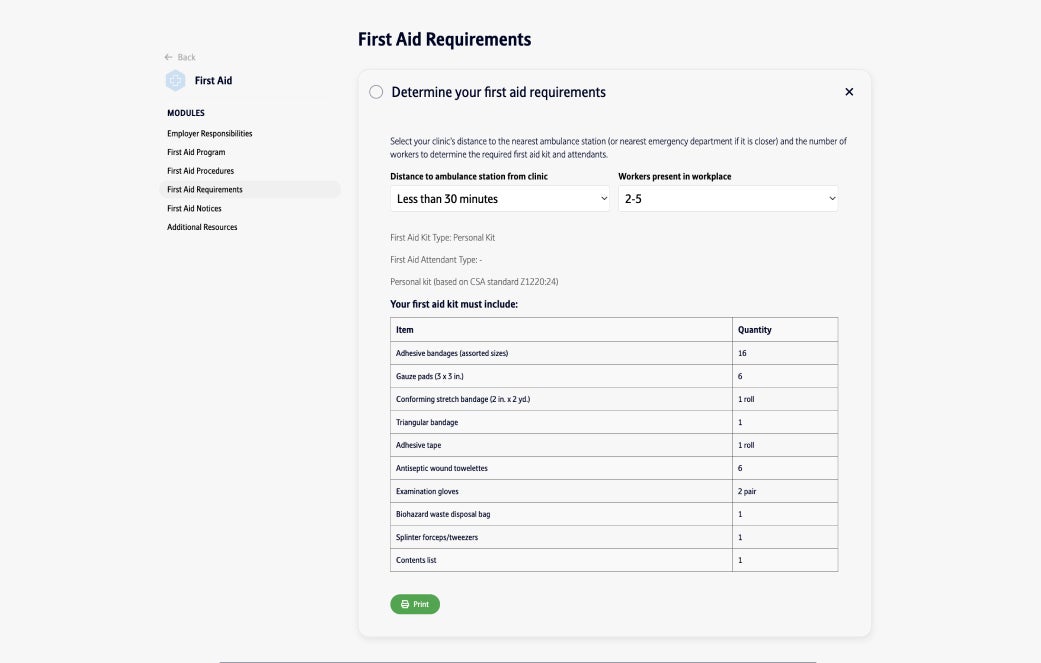The height and width of the screenshot is (663, 1041).
Task: Open the Additional Resources module
Action: coord(202,227)
